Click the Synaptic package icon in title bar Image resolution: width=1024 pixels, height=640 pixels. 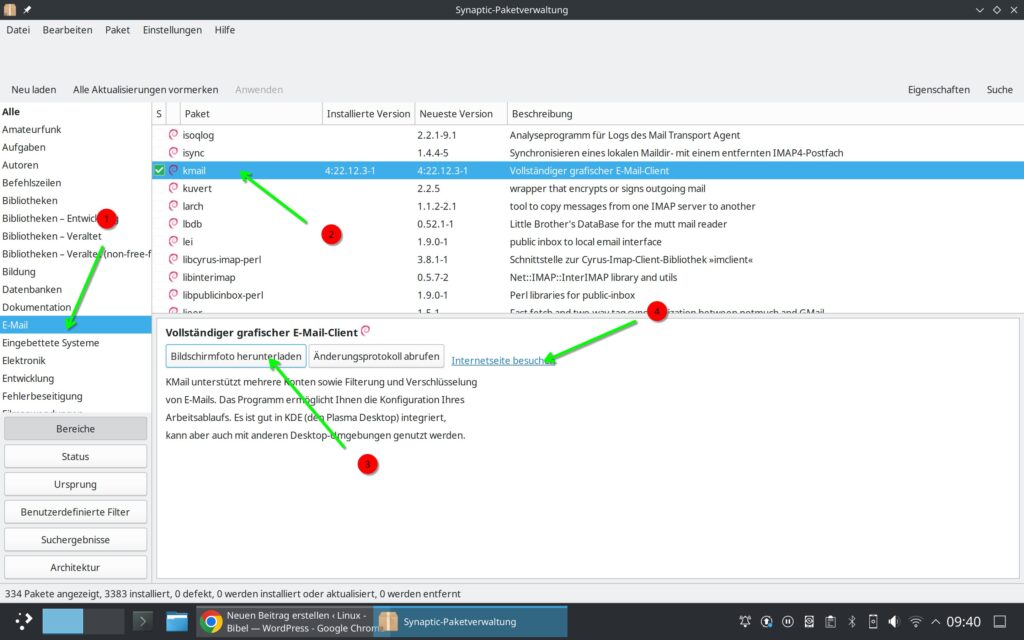[10, 10]
